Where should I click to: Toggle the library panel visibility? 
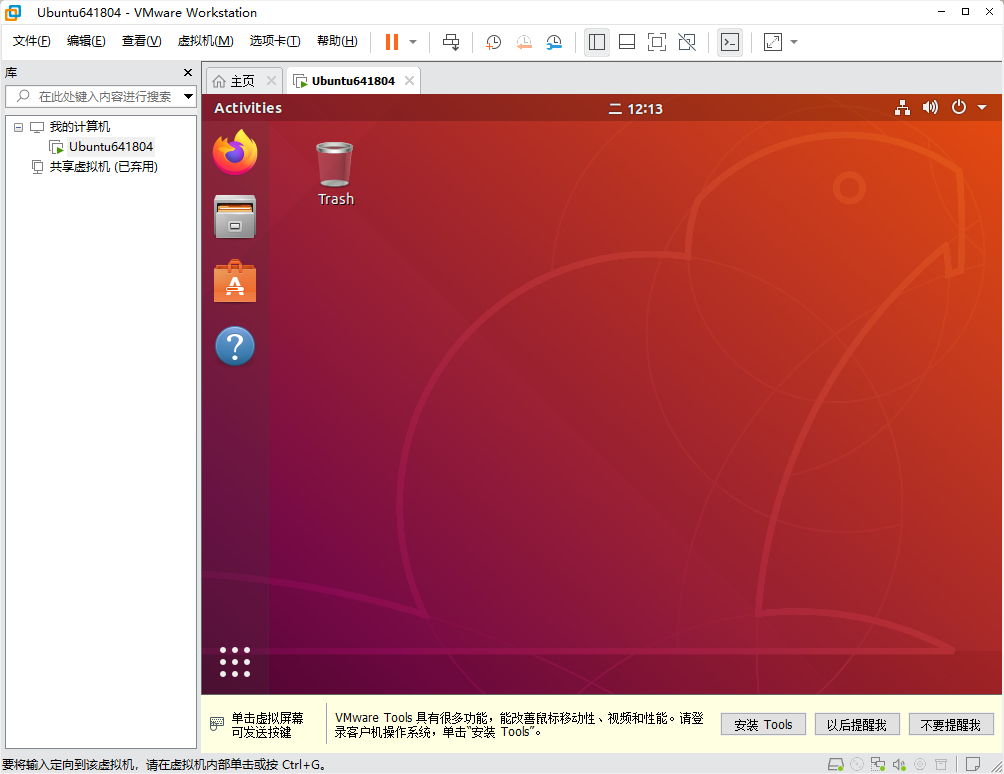597,42
